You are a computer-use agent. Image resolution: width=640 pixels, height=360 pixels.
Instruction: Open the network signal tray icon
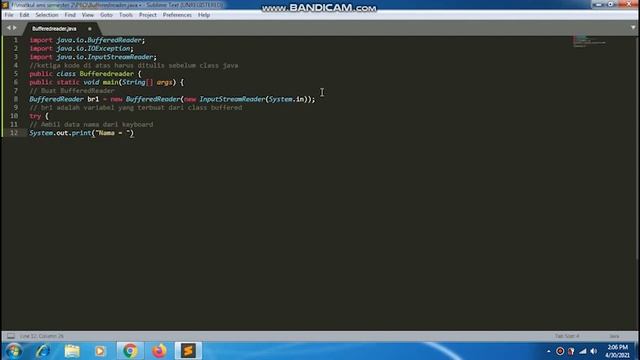pyautogui.click(x=583, y=351)
